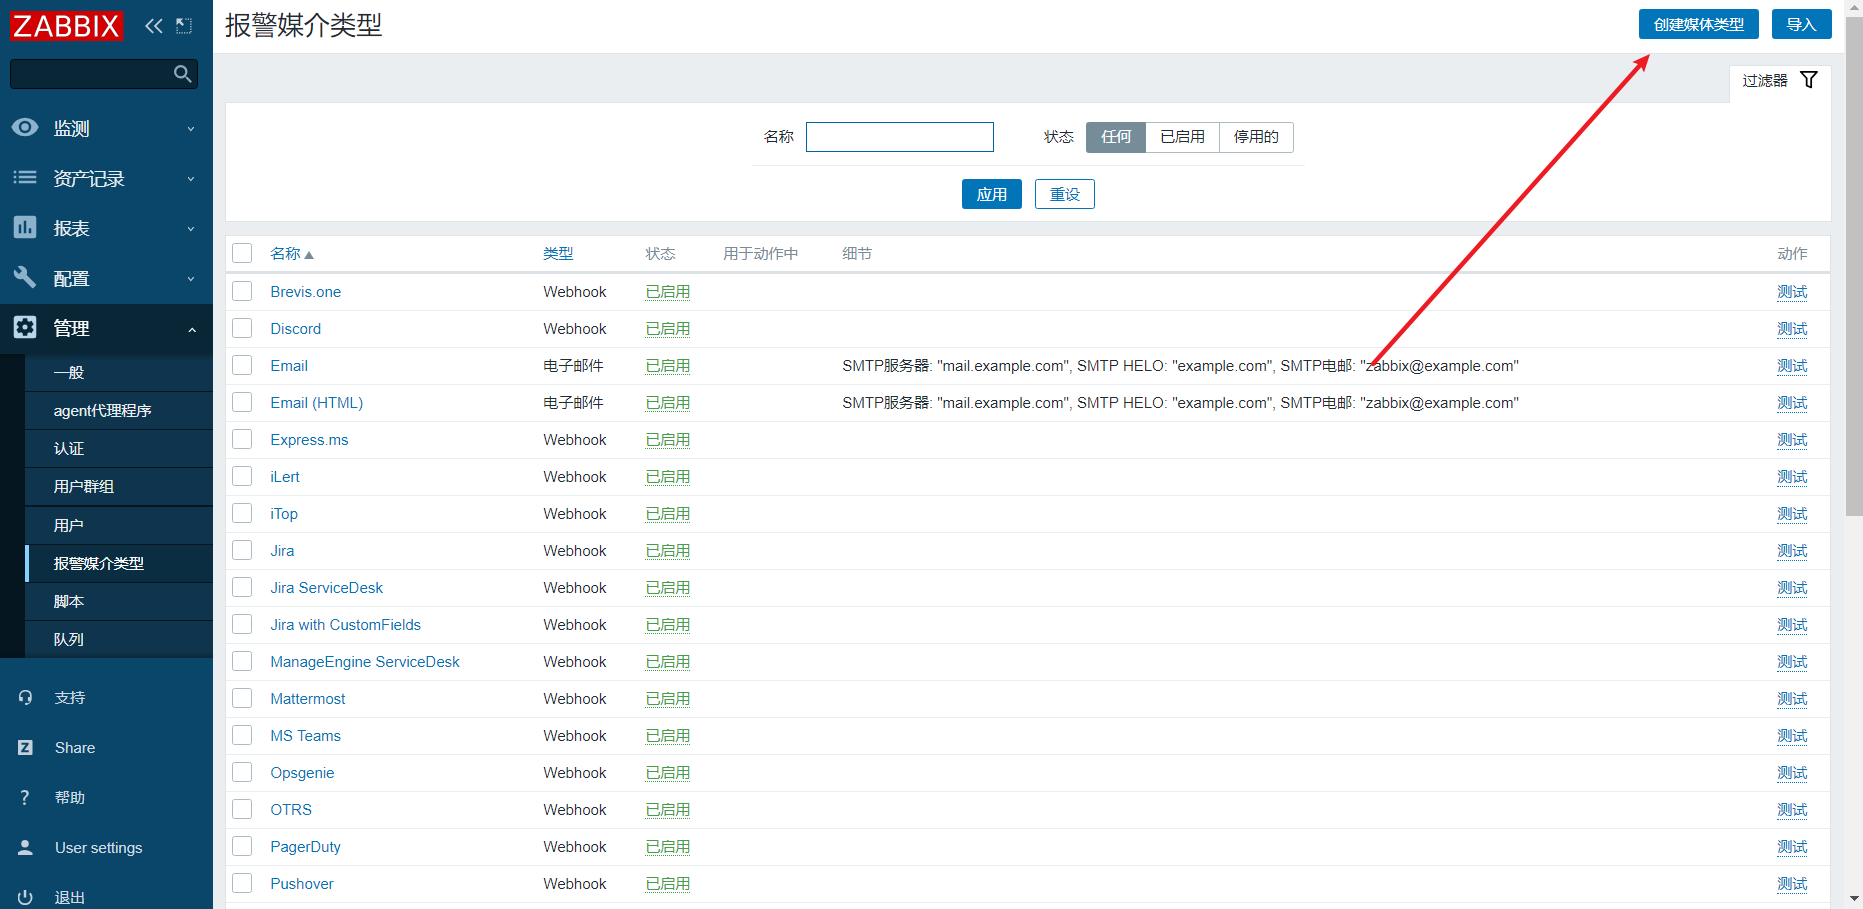Click the sort arrow next to 名称
1863x909 pixels.
coord(309,255)
